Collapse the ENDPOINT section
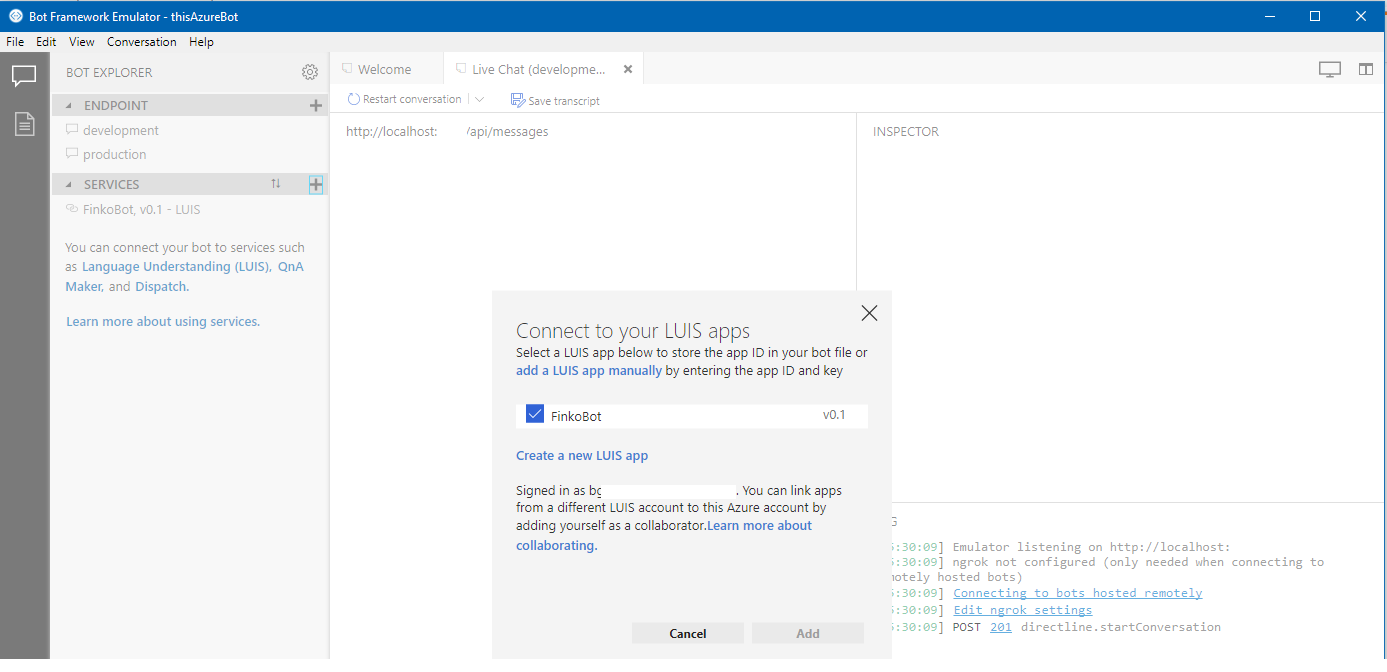Viewport: 1387px width, 672px height. 70,105
